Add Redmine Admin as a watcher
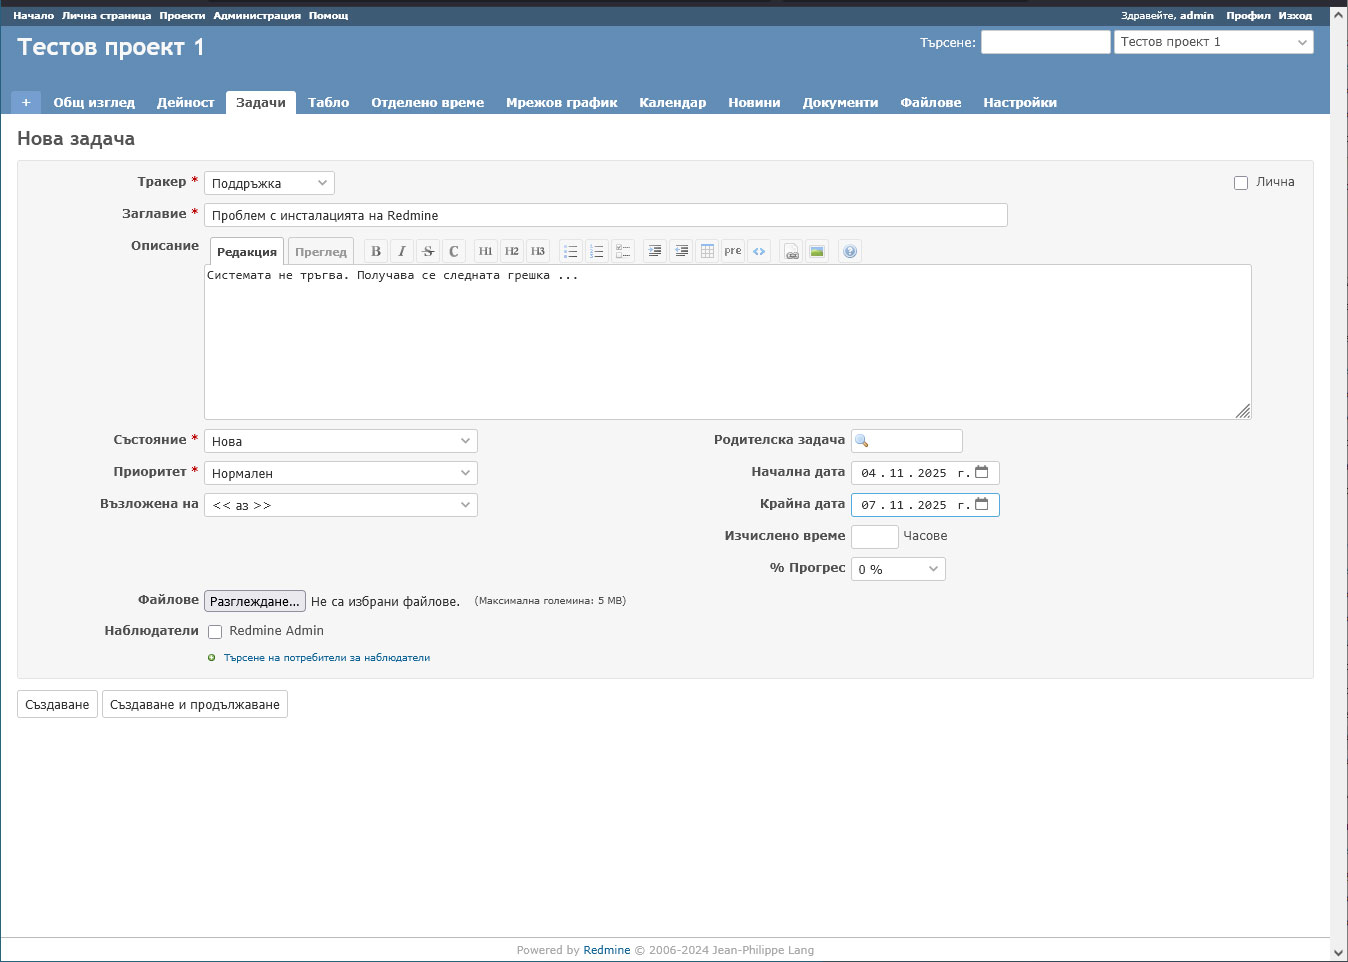 215,632
